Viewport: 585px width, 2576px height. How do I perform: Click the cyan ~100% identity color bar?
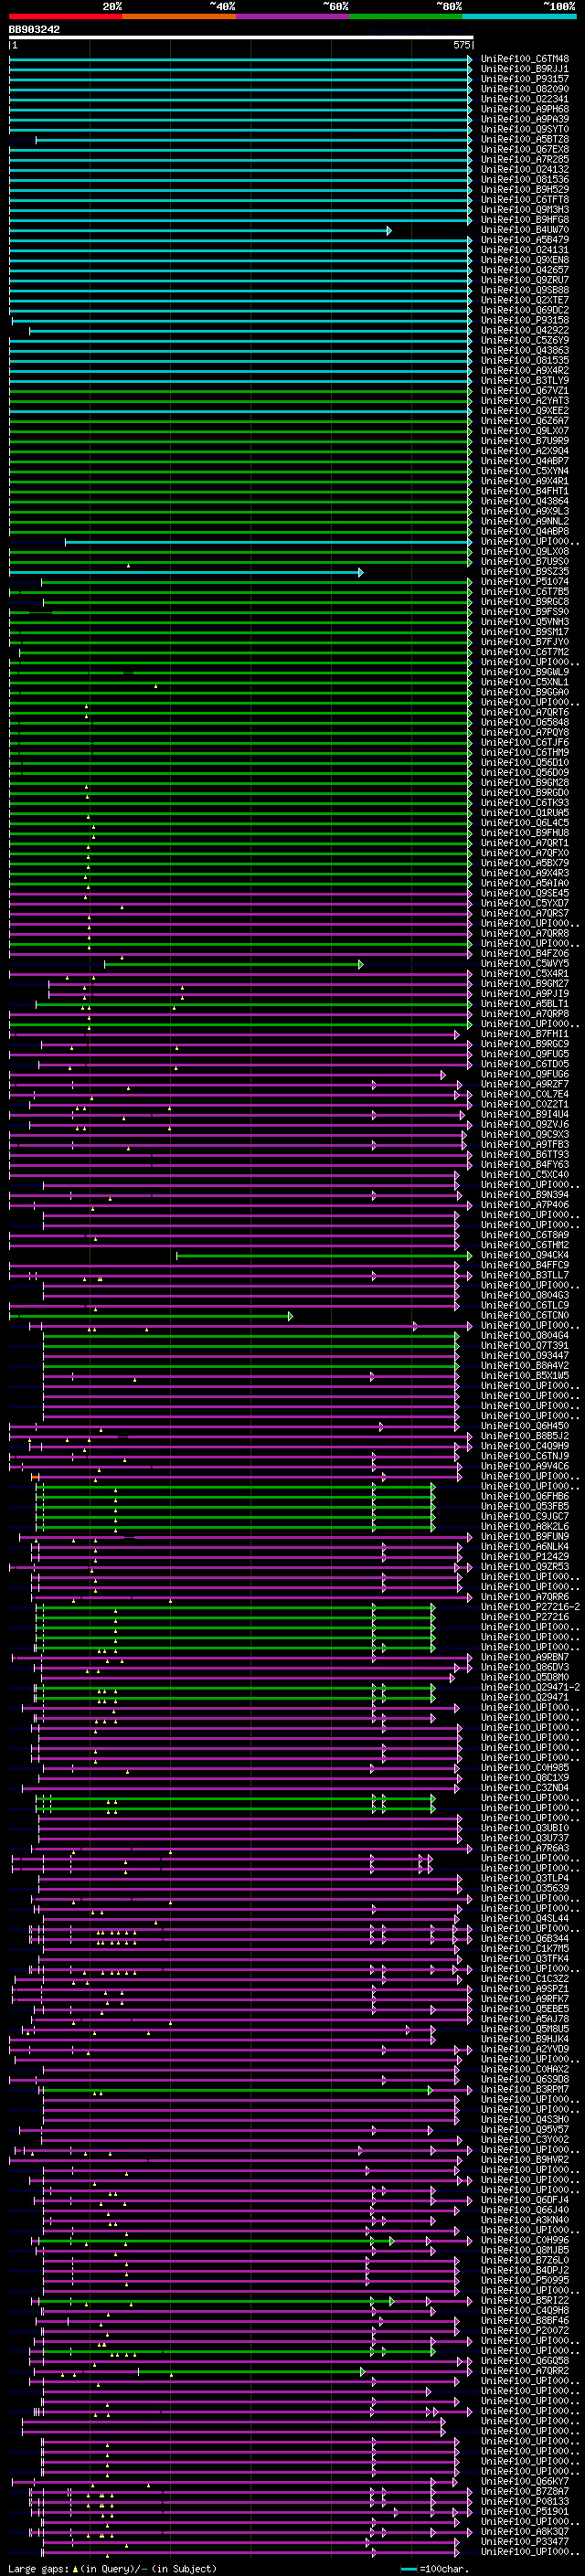point(519,16)
